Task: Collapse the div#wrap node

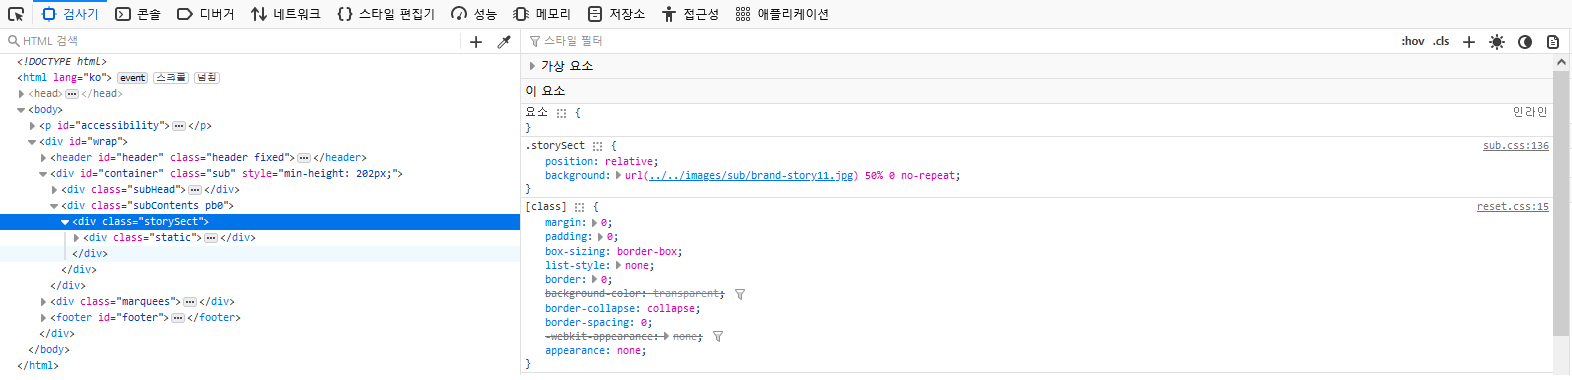Action: pyautogui.click(x=32, y=142)
